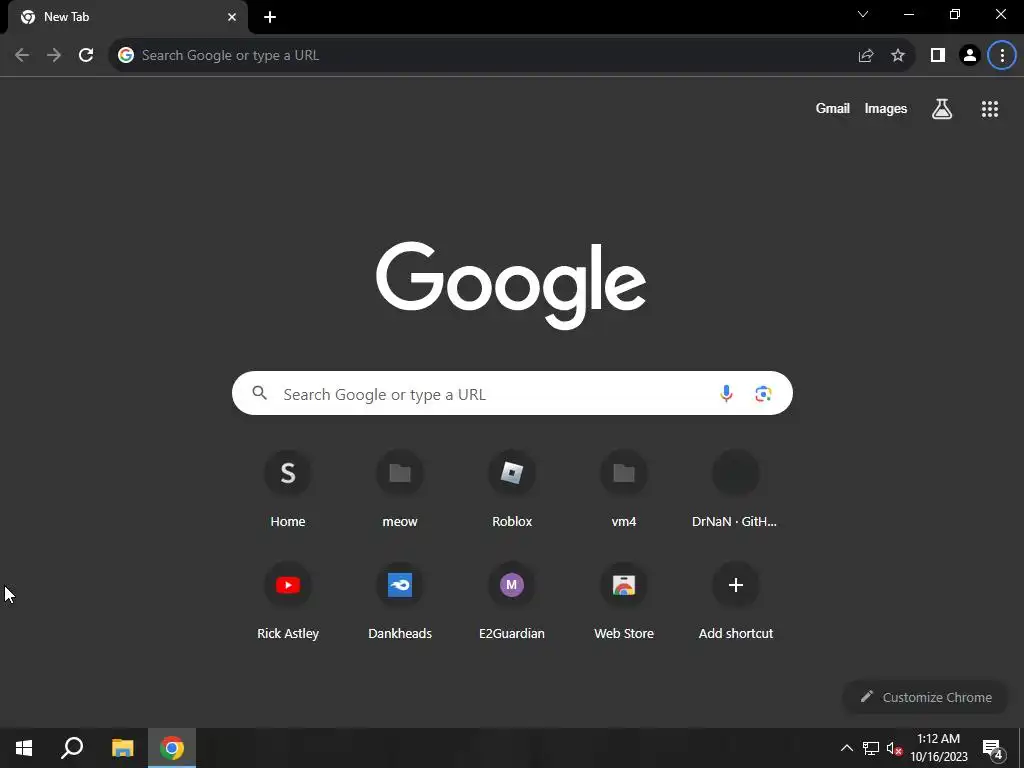Open Search Labs flask icon
Viewport: 1024px width, 768px height.
942,109
